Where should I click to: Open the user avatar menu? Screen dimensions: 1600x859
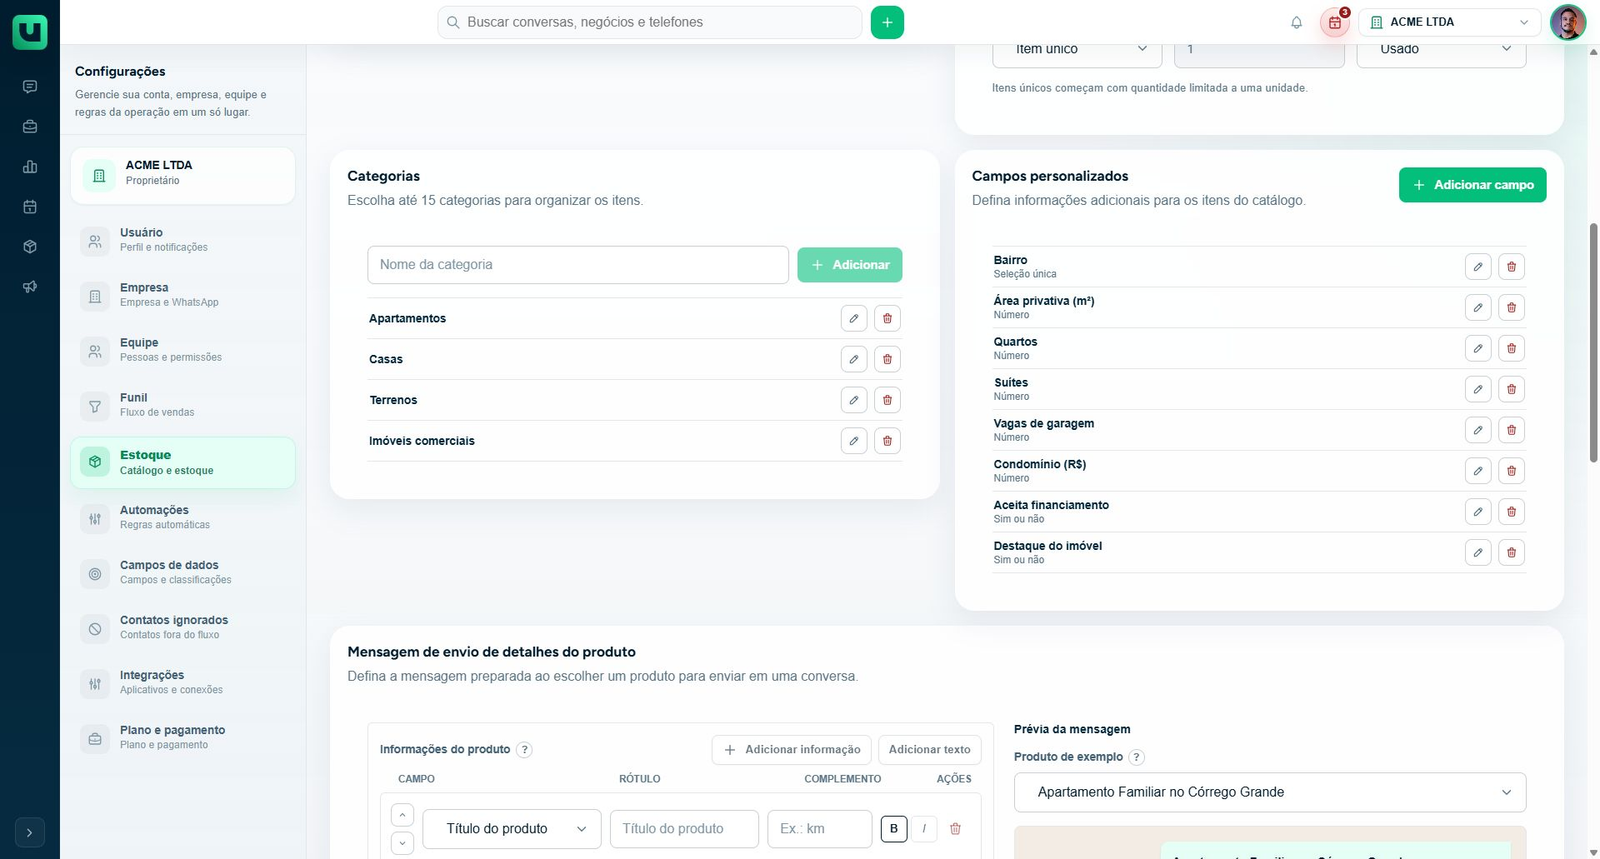[x=1568, y=22]
